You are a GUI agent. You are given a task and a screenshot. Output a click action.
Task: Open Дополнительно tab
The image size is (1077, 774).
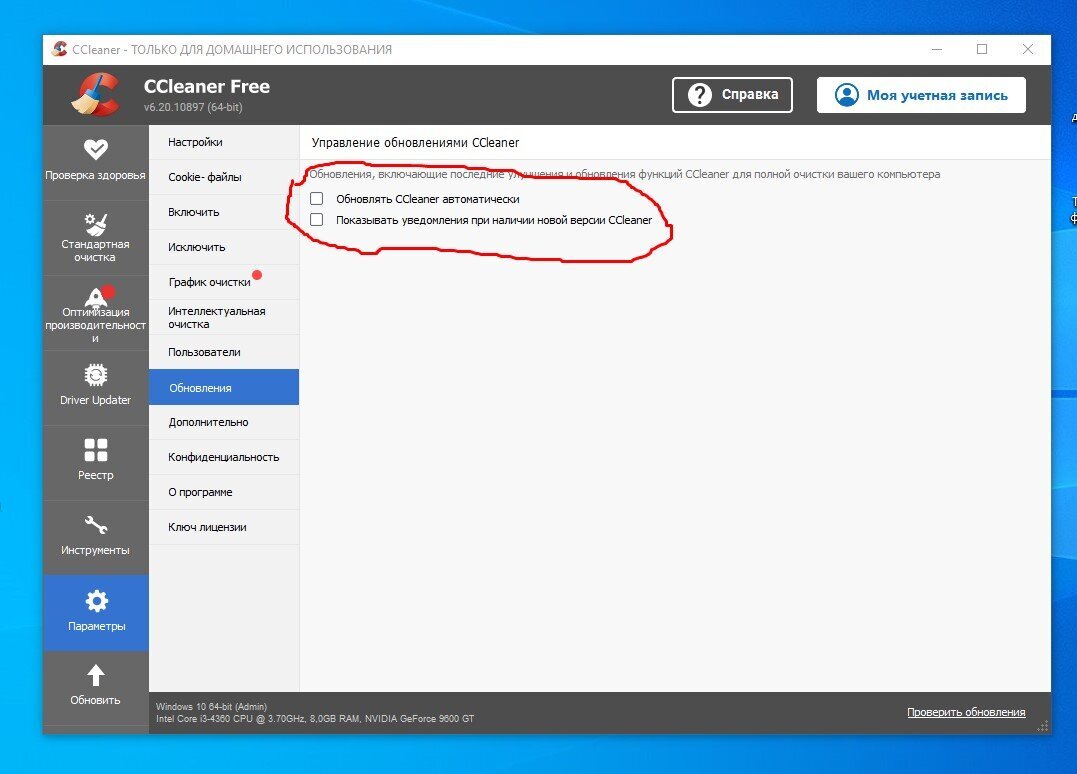[x=224, y=422]
